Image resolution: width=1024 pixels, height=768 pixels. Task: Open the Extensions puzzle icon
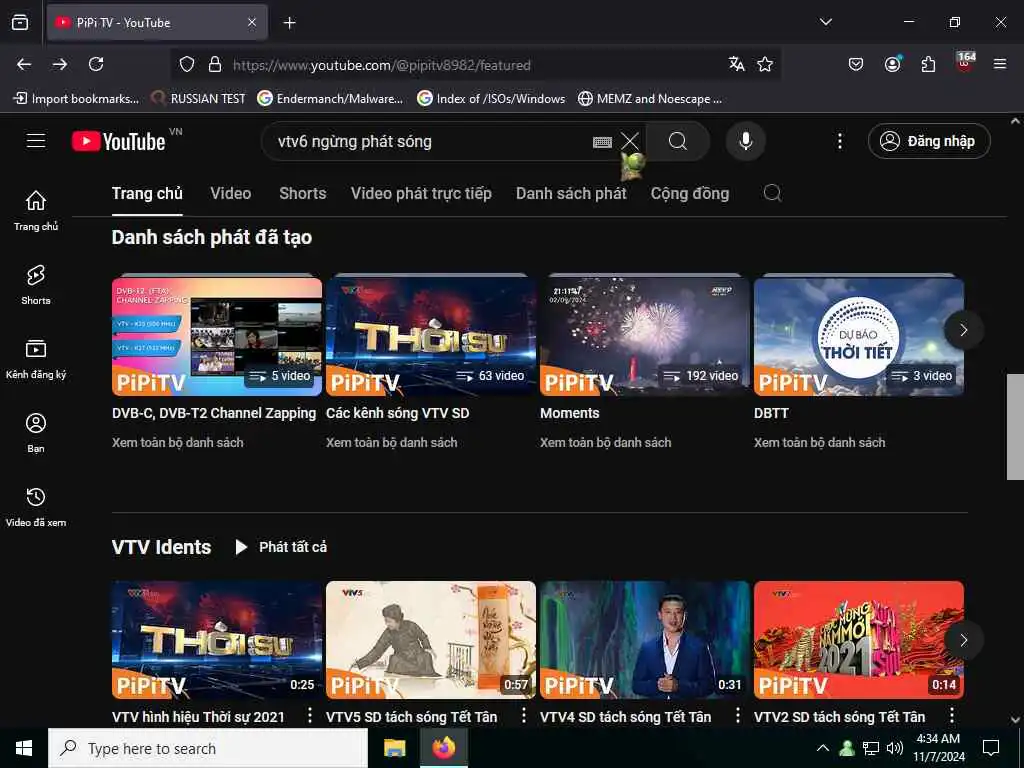point(929,64)
